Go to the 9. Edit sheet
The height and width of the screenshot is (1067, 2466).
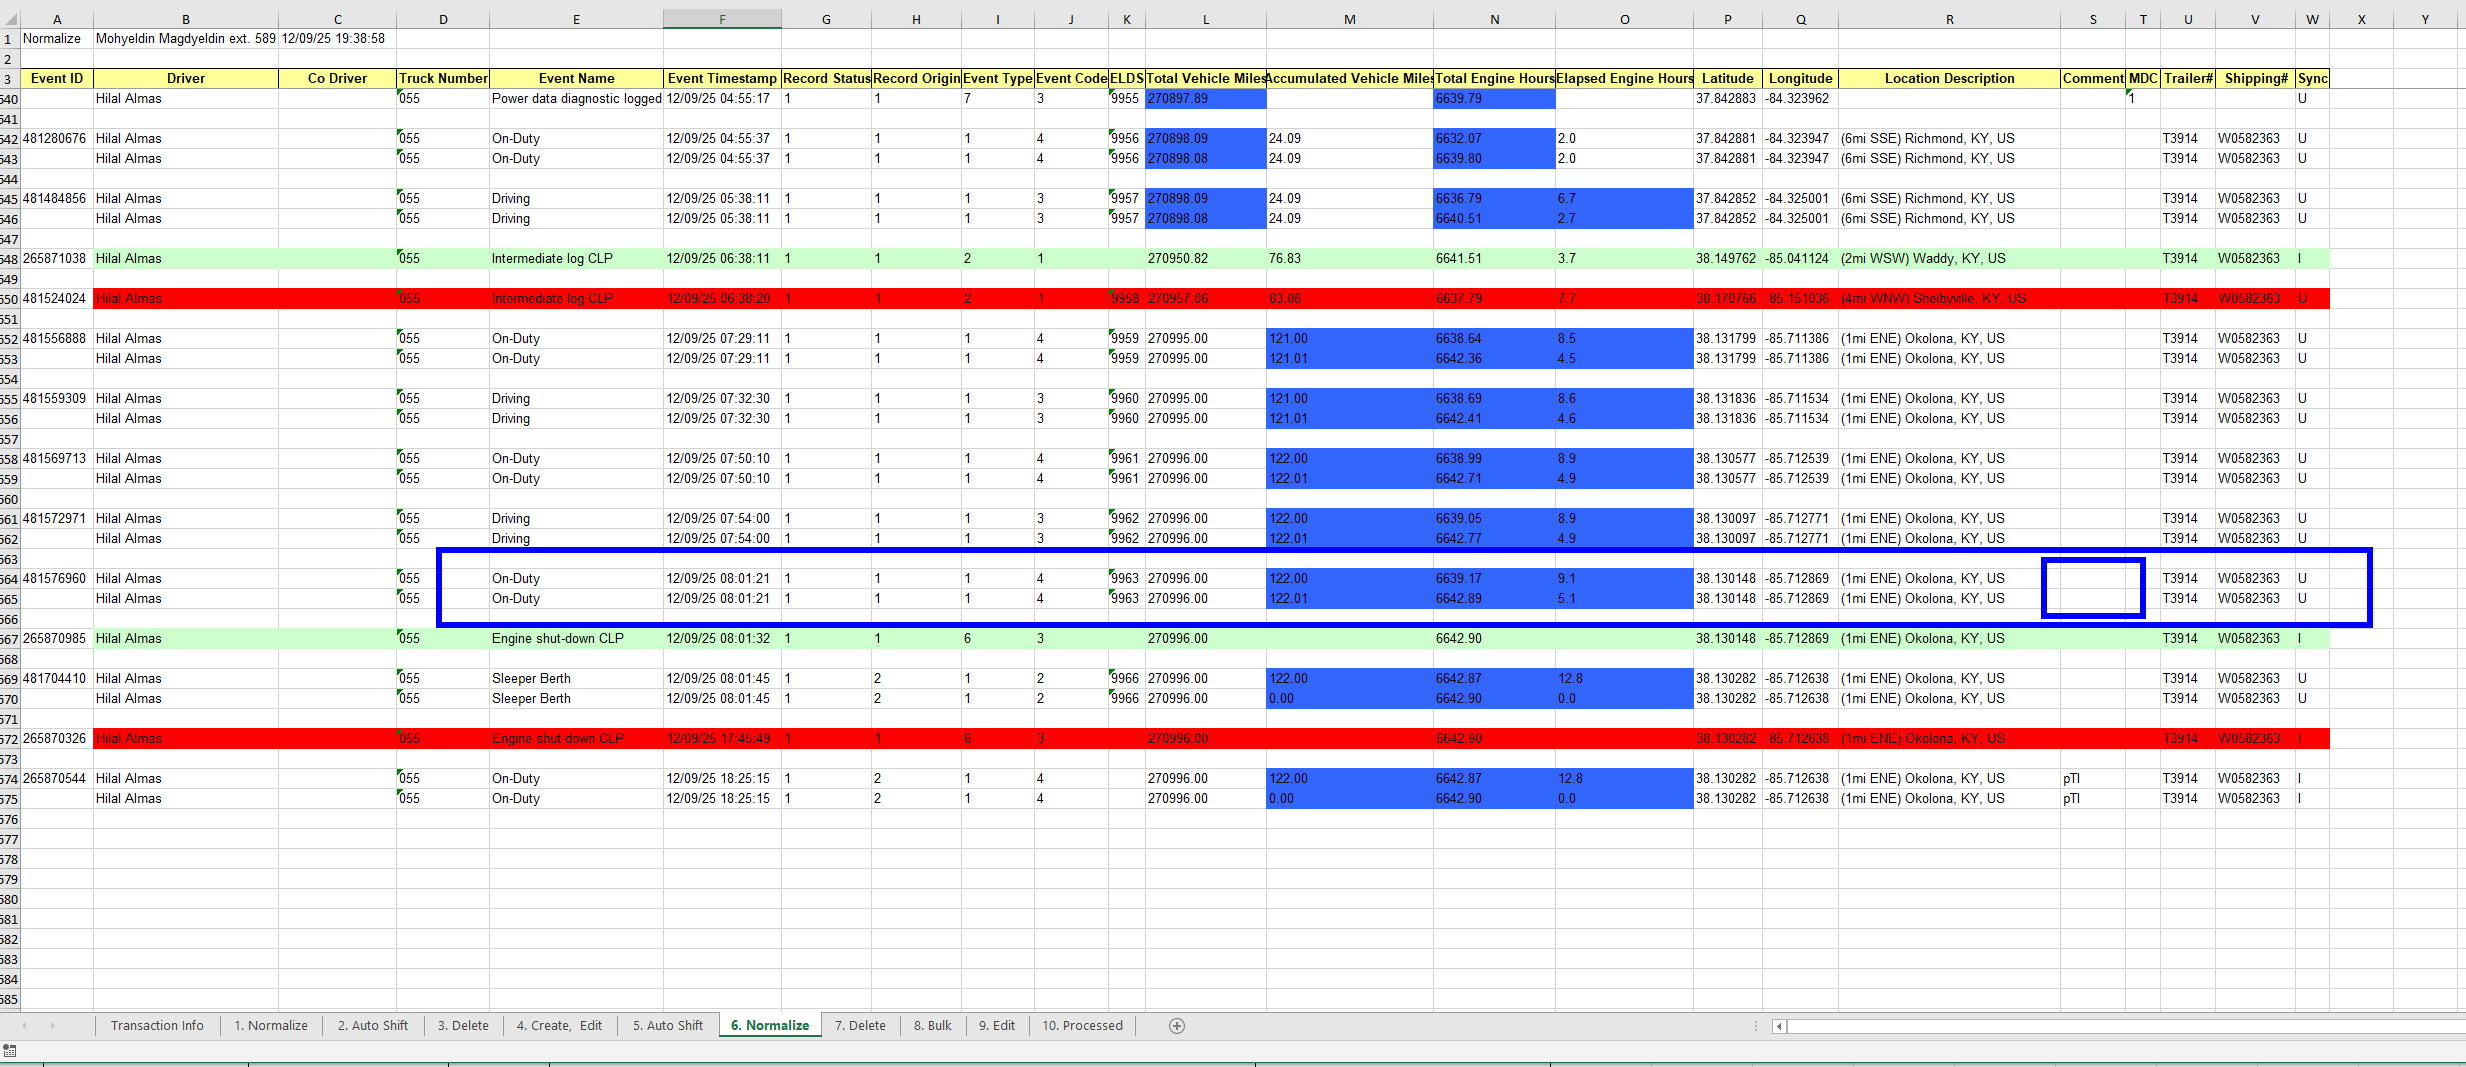click(x=997, y=1026)
